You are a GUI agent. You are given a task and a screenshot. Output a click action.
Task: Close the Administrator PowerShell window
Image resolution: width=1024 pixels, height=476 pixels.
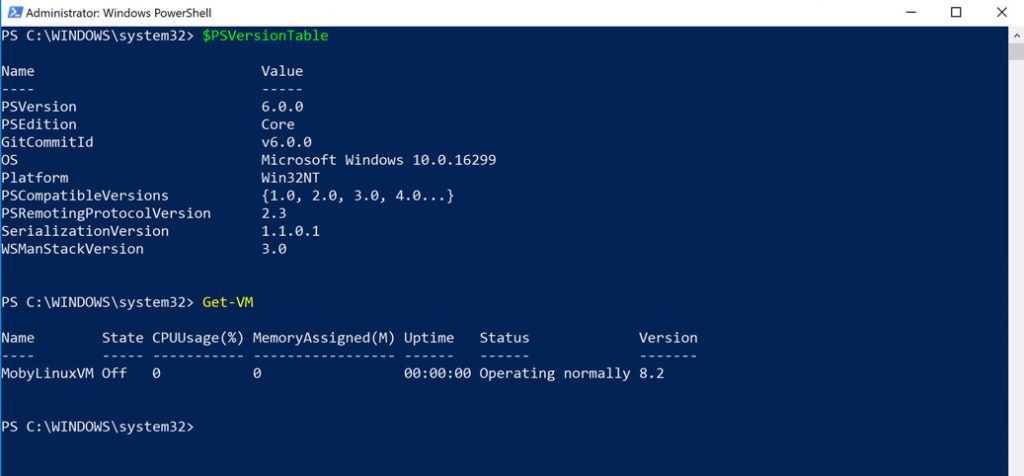1001,12
